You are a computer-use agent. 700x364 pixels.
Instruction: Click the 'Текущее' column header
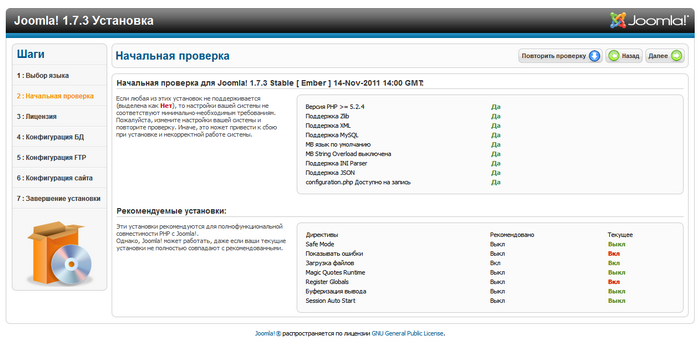(620, 234)
